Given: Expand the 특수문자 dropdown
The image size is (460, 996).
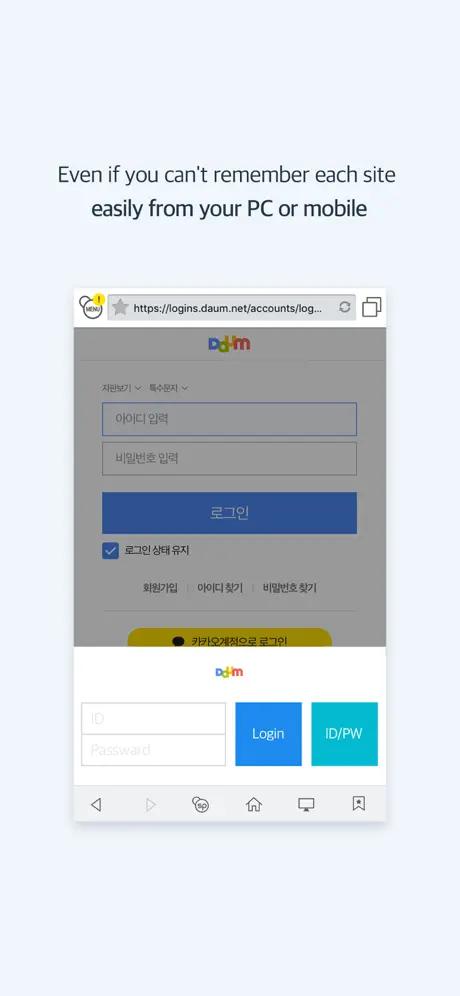Looking at the screenshot, I should tap(168, 387).
